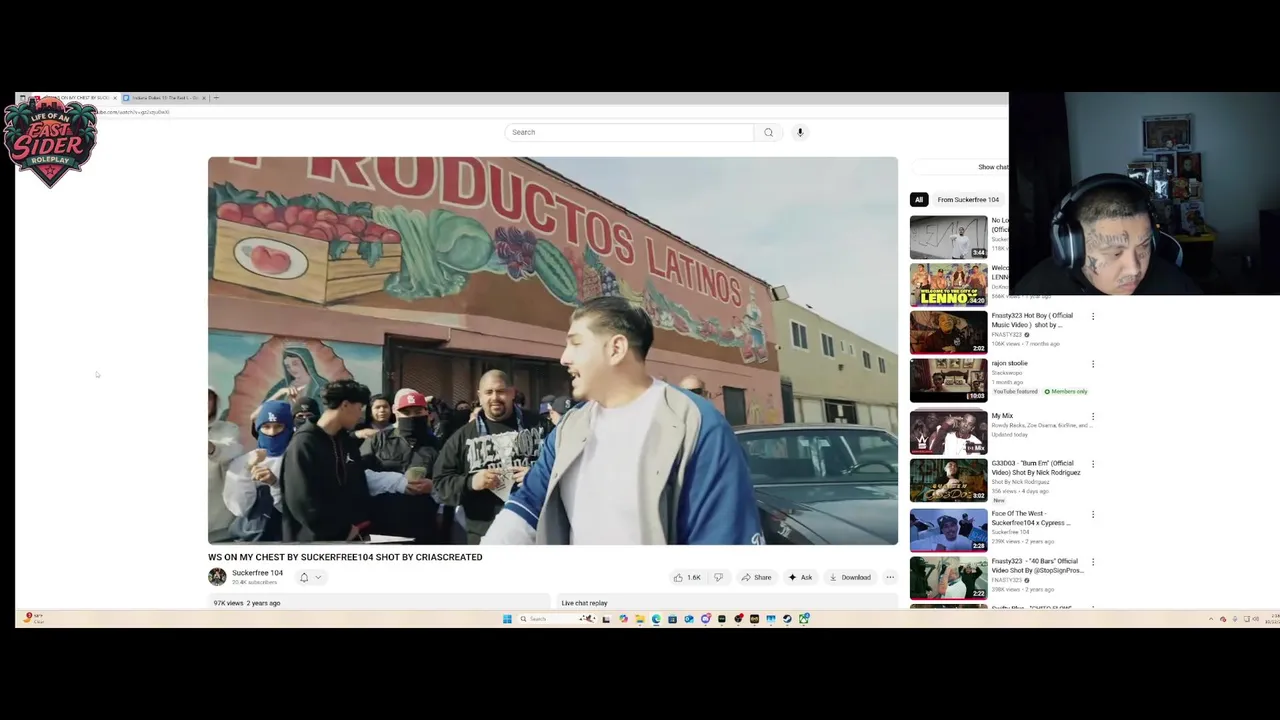Open the My Mix playlist thumbnail

tap(948, 432)
